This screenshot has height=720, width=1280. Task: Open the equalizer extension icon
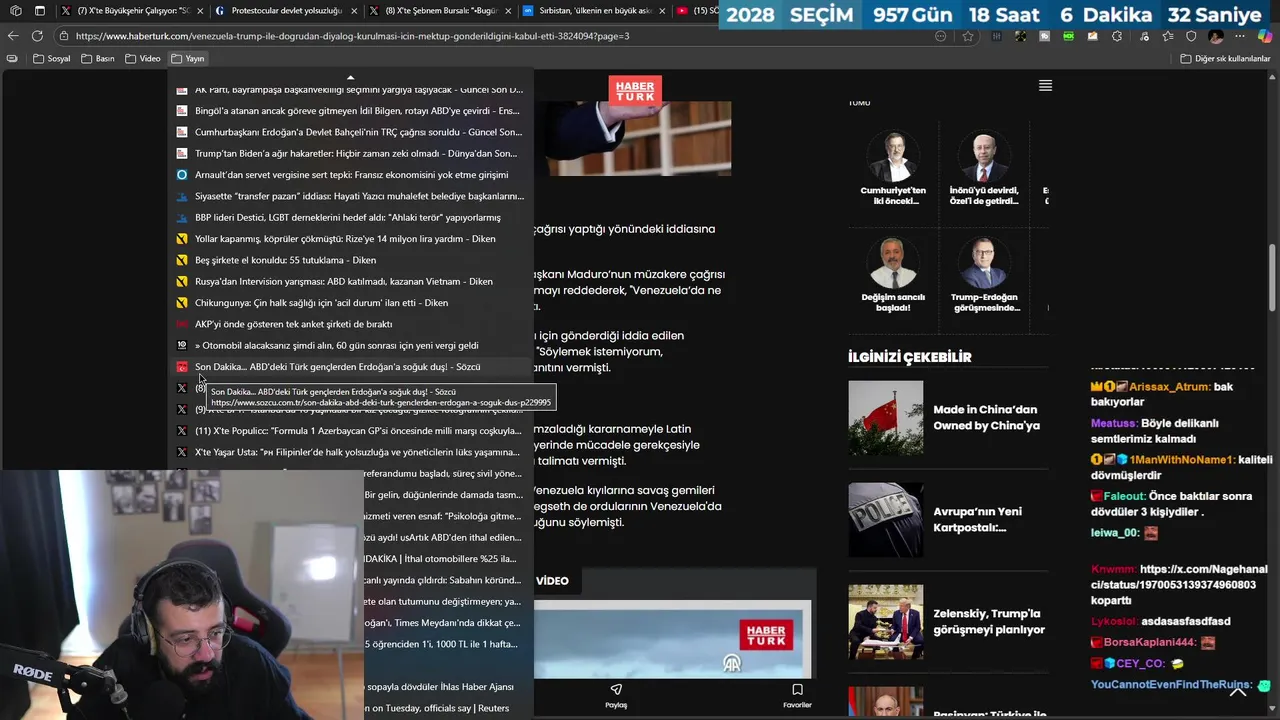tap(996, 36)
